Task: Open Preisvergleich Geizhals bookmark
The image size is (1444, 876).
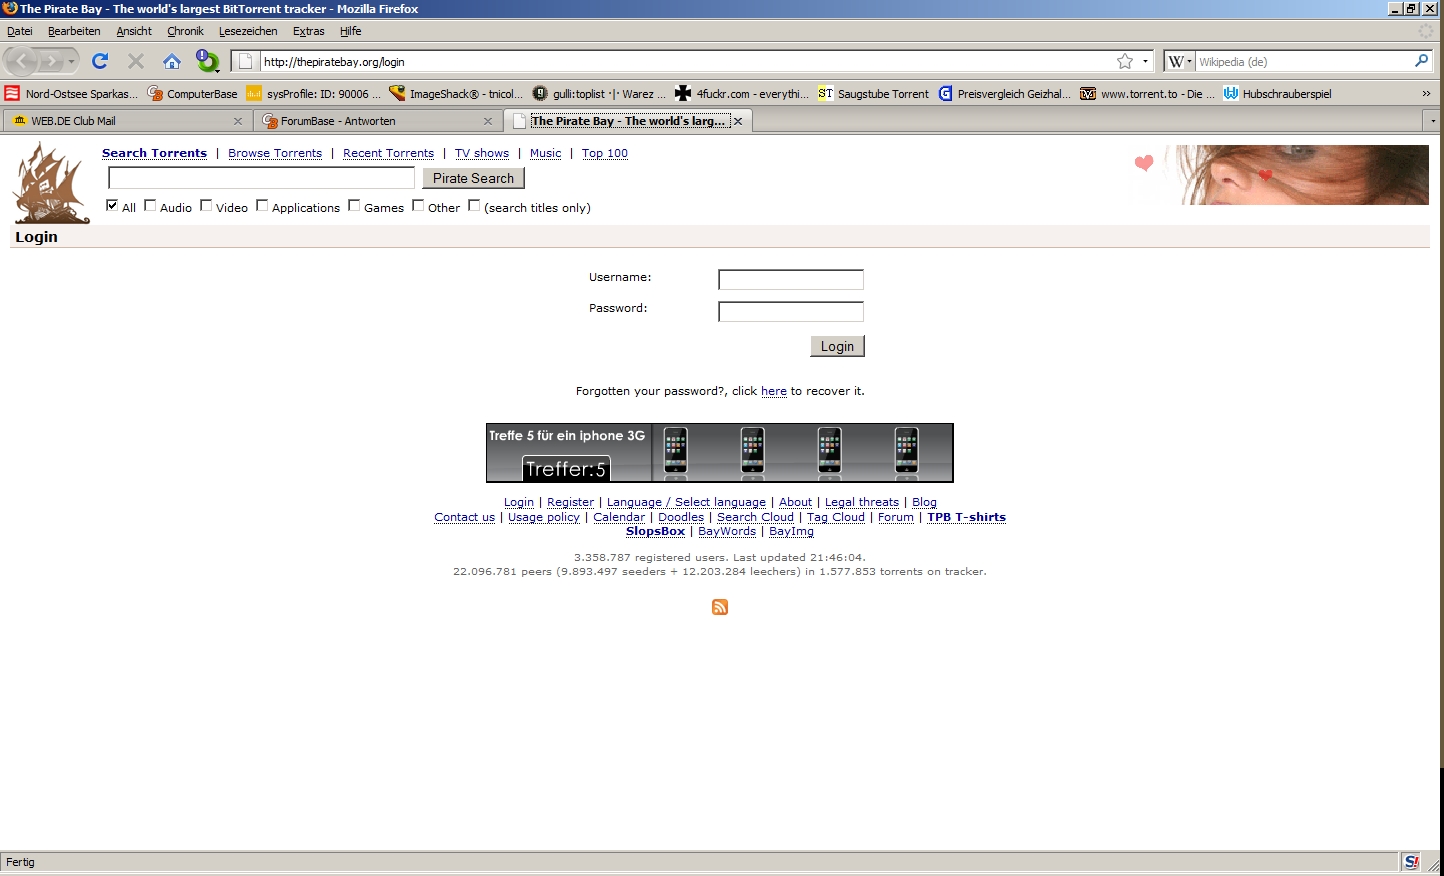Action: coord(1004,93)
